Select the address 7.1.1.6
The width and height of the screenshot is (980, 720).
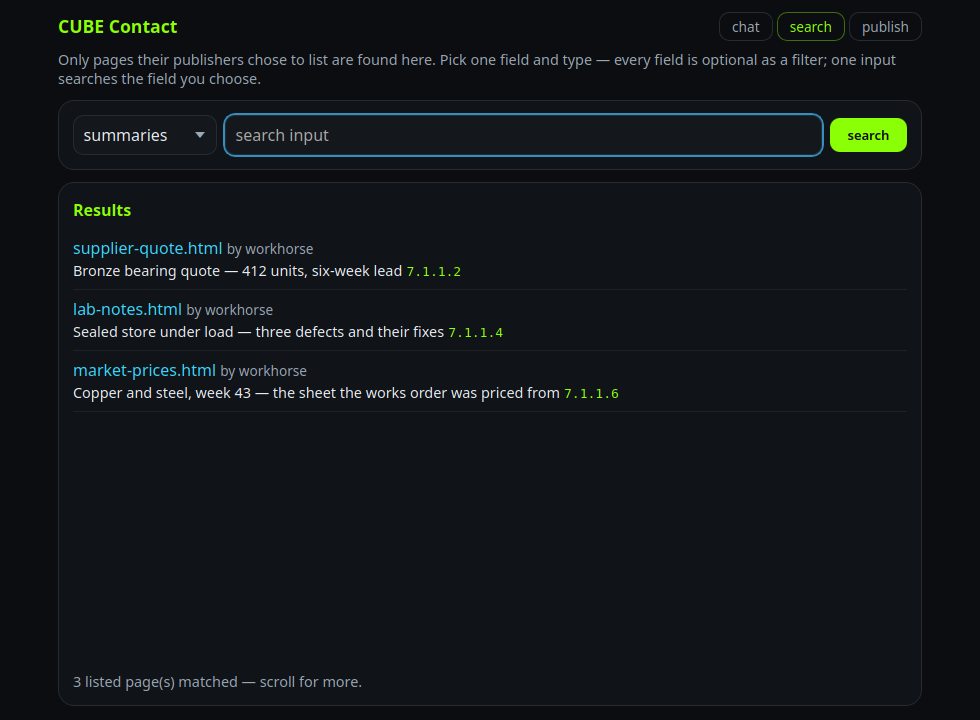click(591, 394)
